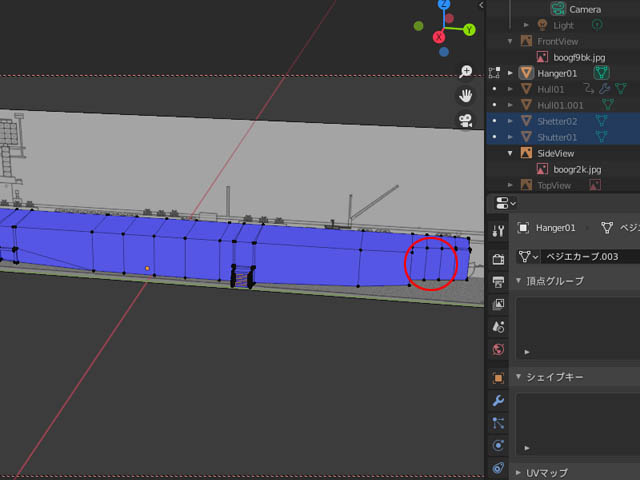Click the negative Z blue gizmo dot

(444, 52)
